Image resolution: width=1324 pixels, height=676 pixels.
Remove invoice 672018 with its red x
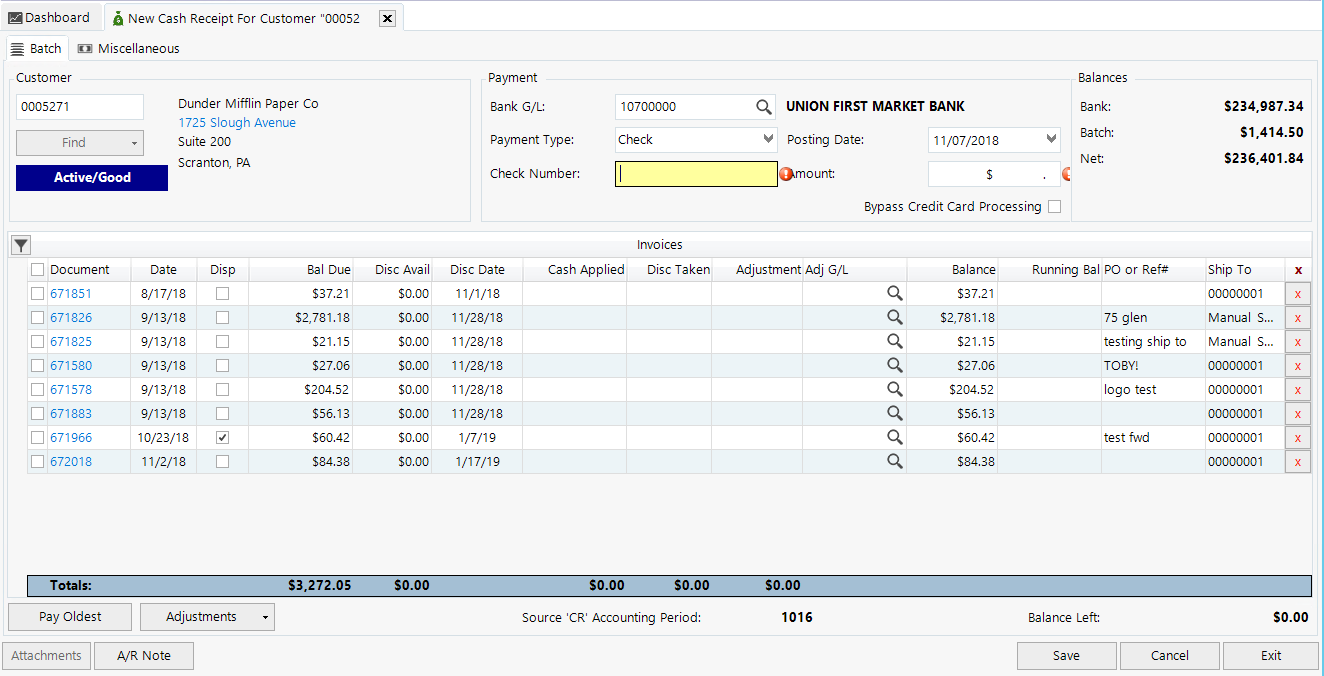click(x=1297, y=461)
